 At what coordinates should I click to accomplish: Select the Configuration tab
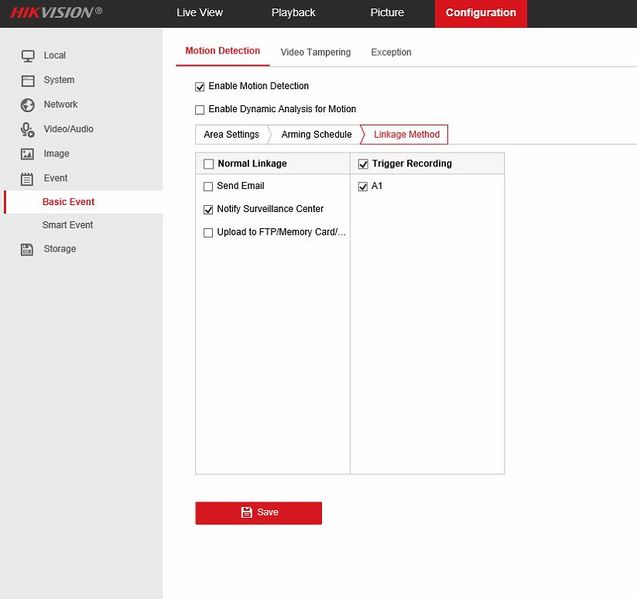(481, 14)
